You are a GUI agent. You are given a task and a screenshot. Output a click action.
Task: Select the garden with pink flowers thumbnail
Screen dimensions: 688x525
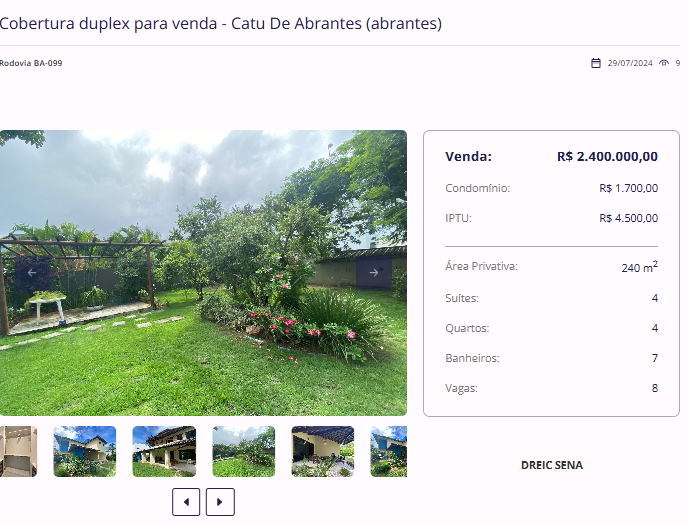244,451
